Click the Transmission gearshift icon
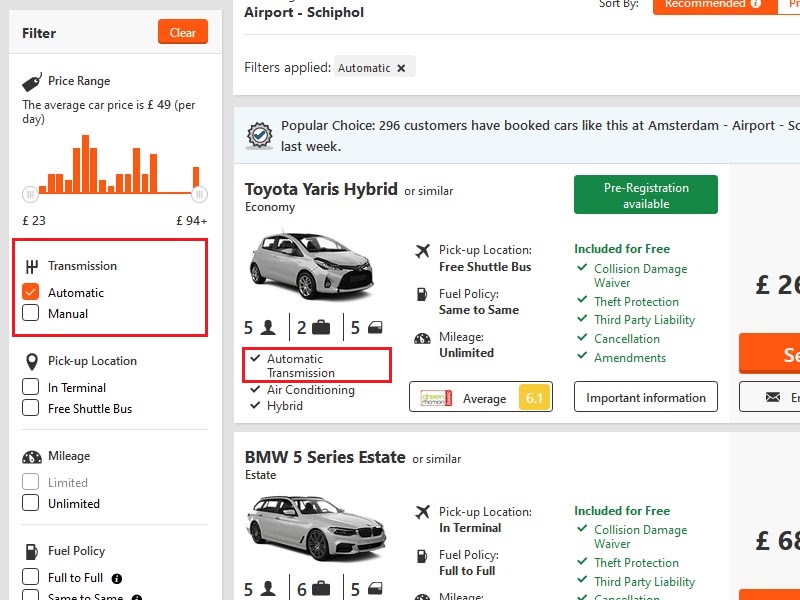This screenshot has height=600, width=800. [x=32, y=266]
